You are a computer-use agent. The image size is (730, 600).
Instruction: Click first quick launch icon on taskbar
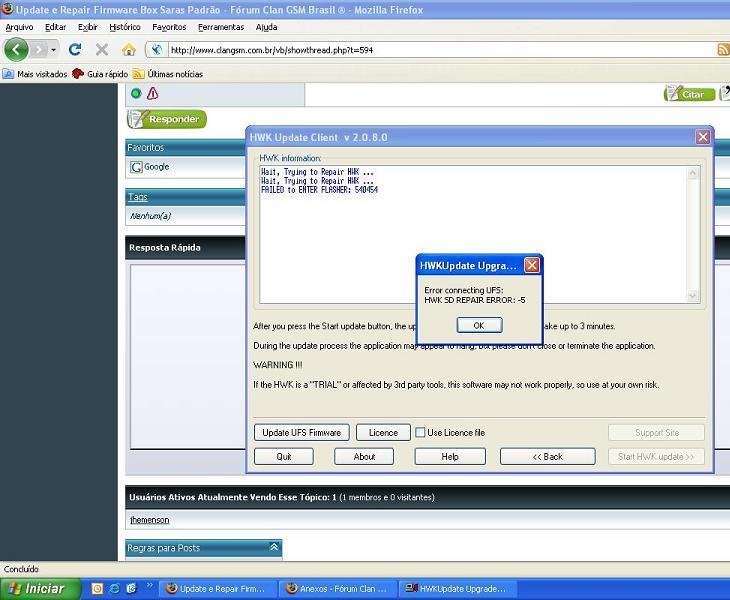click(x=97, y=589)
